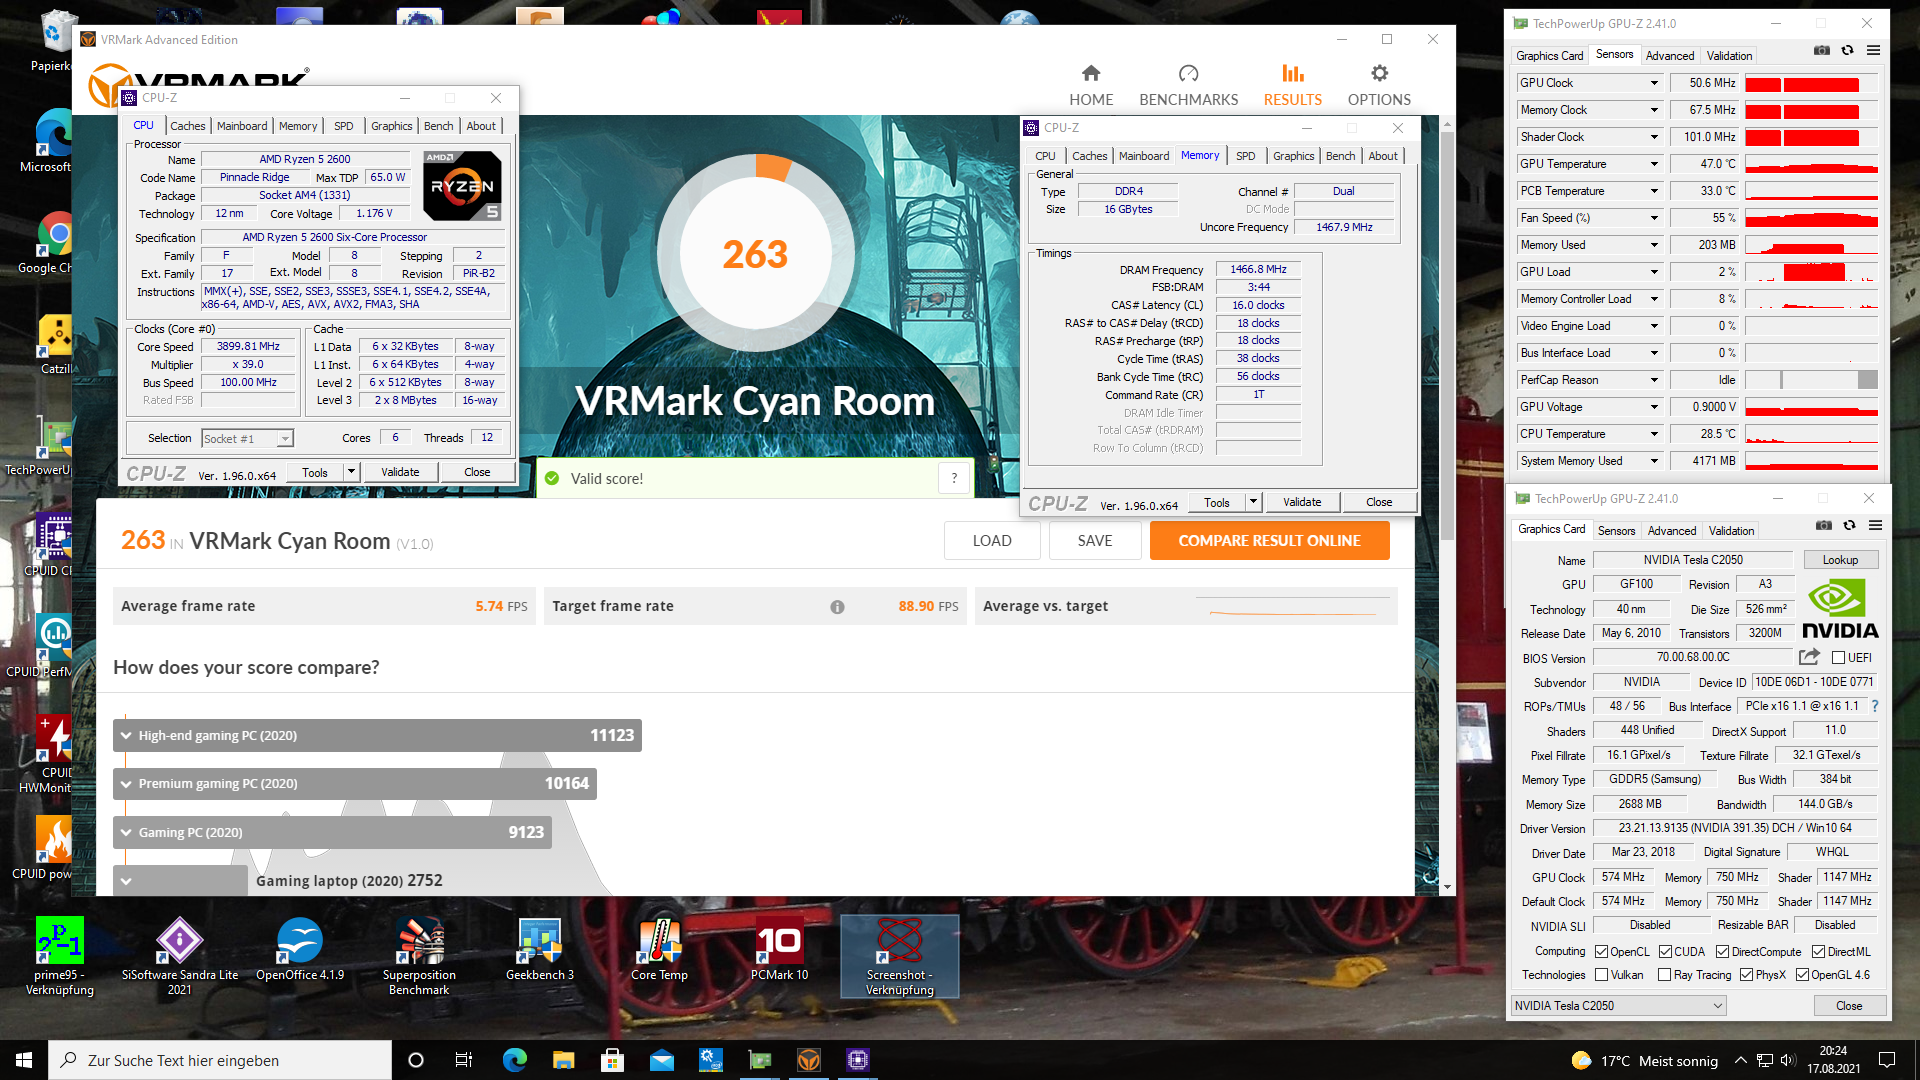Switch to Mainboard tab in left CPU-Z
The width and height of the screenshot is (1920, 1080).
(x=242, y=126)
